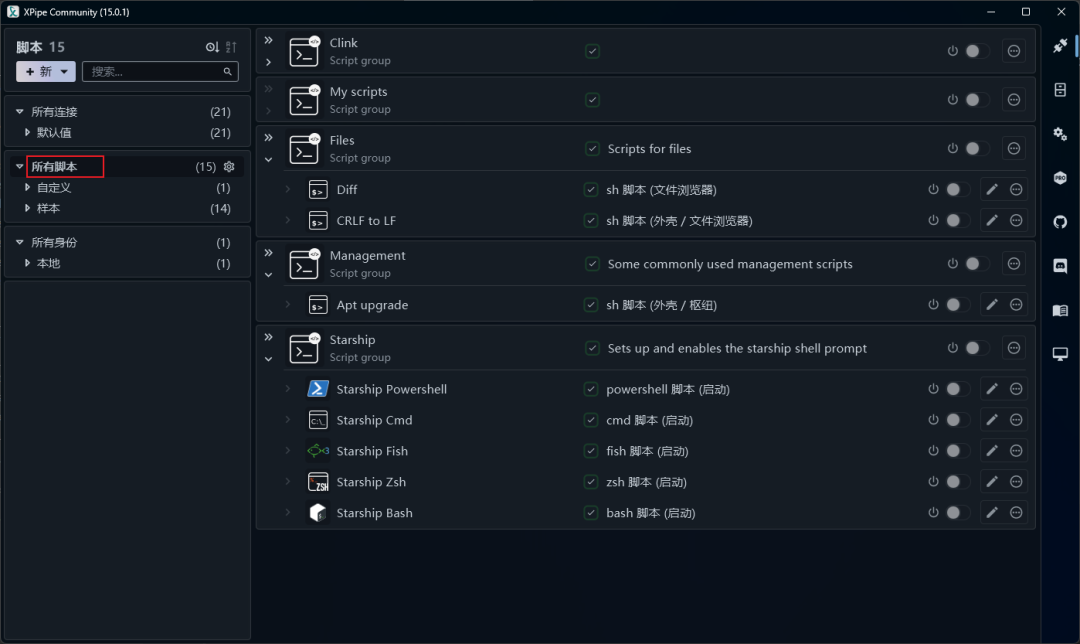This screenshot has height=644, width=1080.
Task: Select 自定义 in the category tree
Action: (x=54, y=187)
